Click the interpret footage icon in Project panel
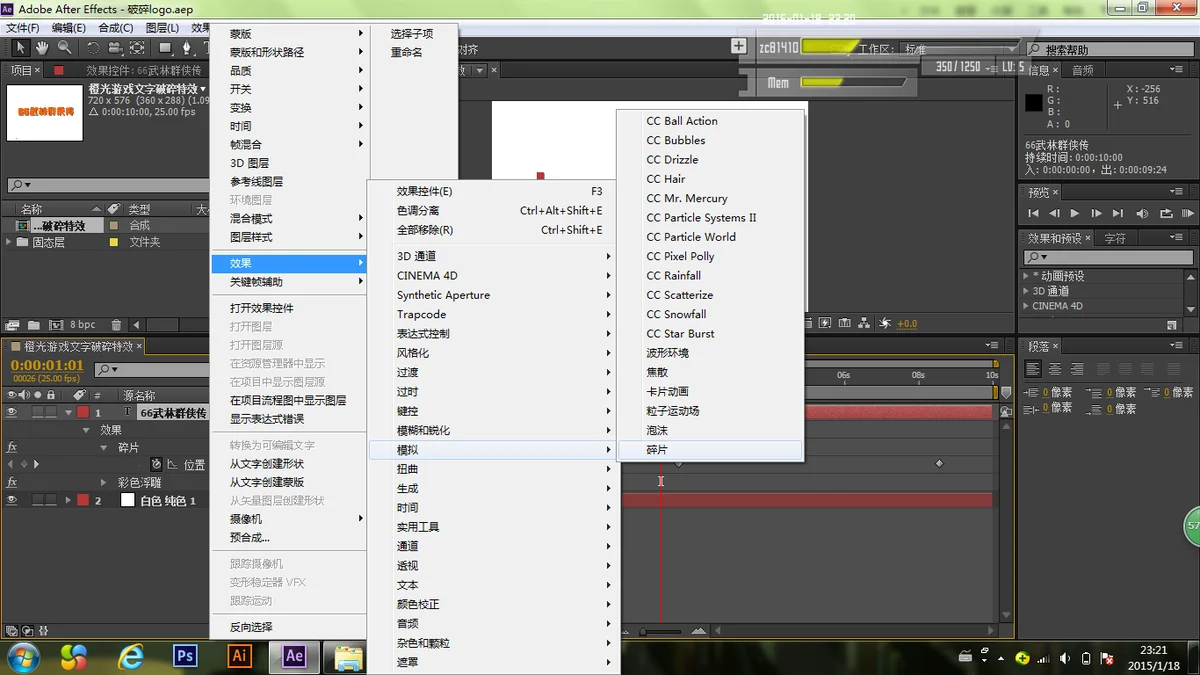 coord(13,325)
